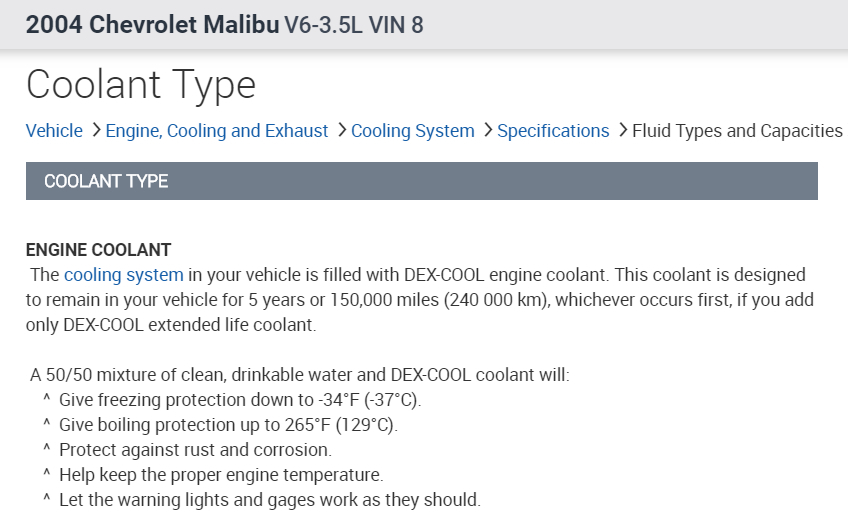848x518 pixels.
Task: Click the 2004 Chevrolet Malibu vehicle title
Action: tap(152, 24)
